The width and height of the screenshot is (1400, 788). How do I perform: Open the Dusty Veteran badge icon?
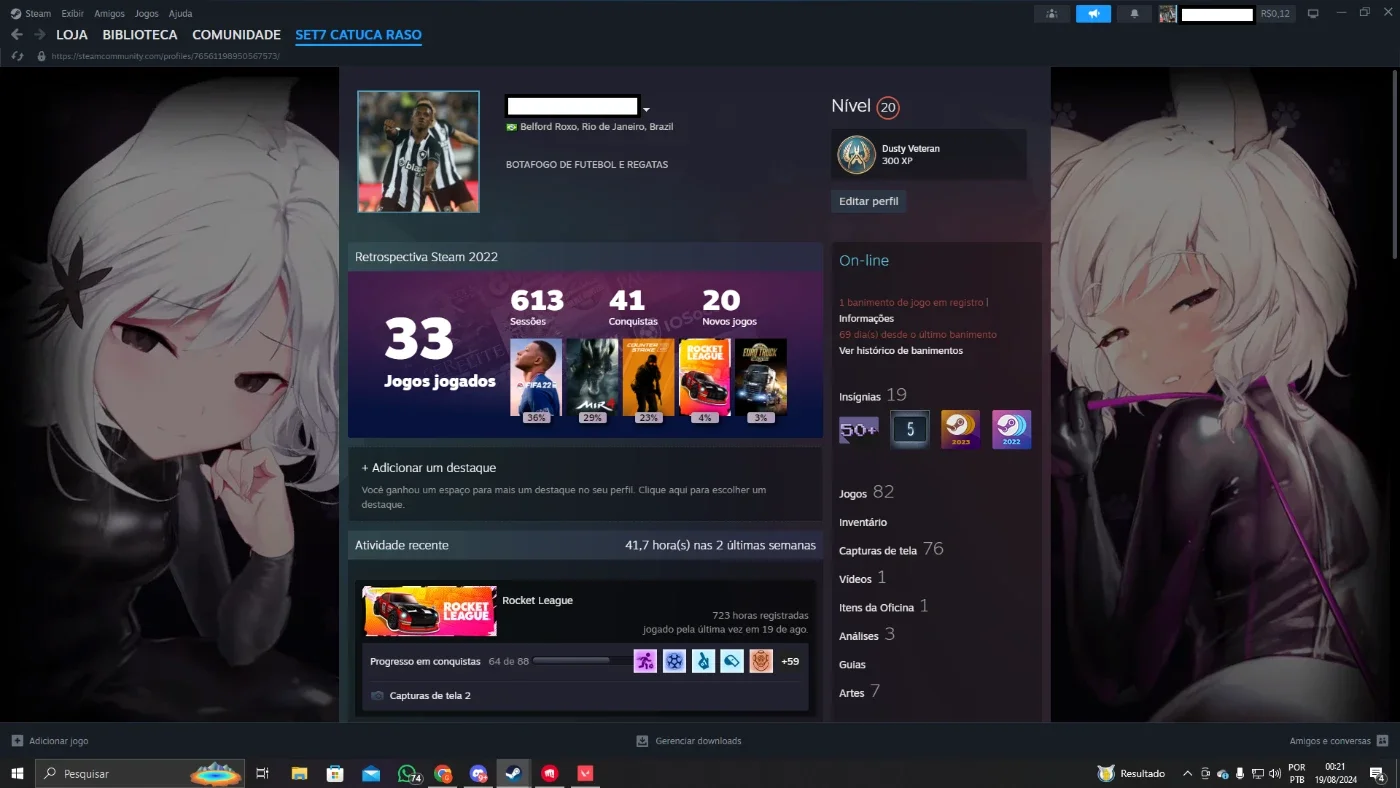pyautogui.click(x=857, y=154)
